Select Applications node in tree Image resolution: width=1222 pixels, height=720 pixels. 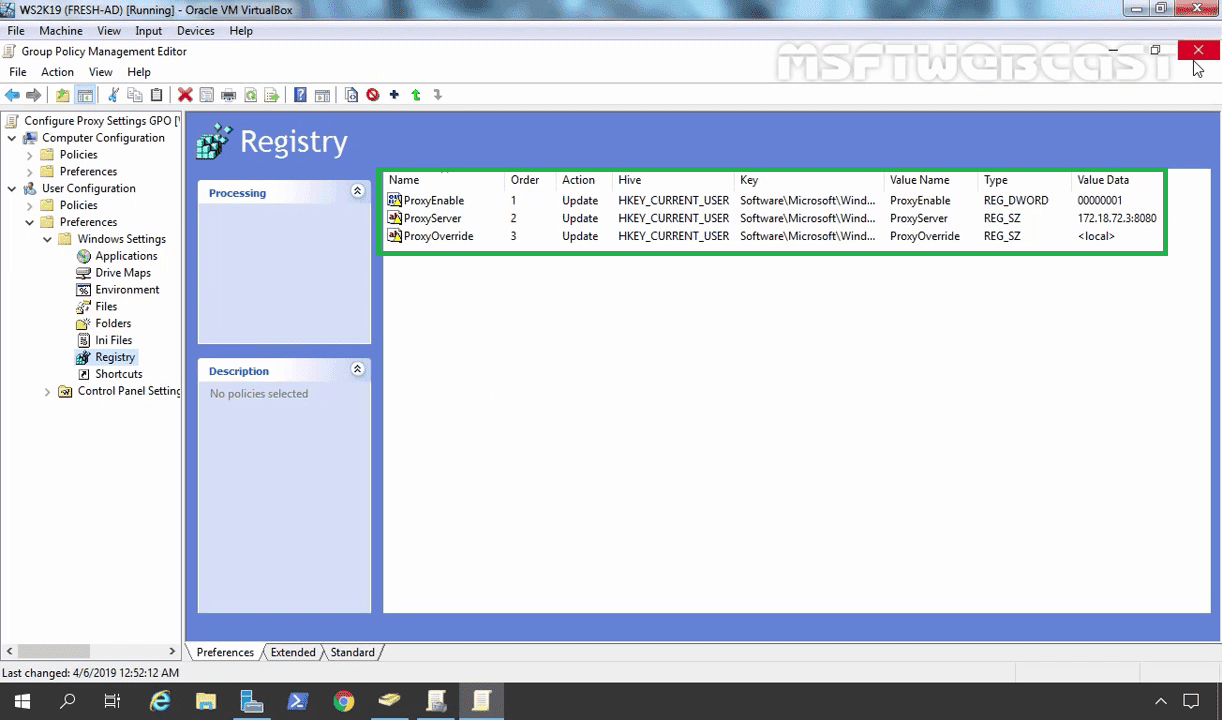(126, 256)
